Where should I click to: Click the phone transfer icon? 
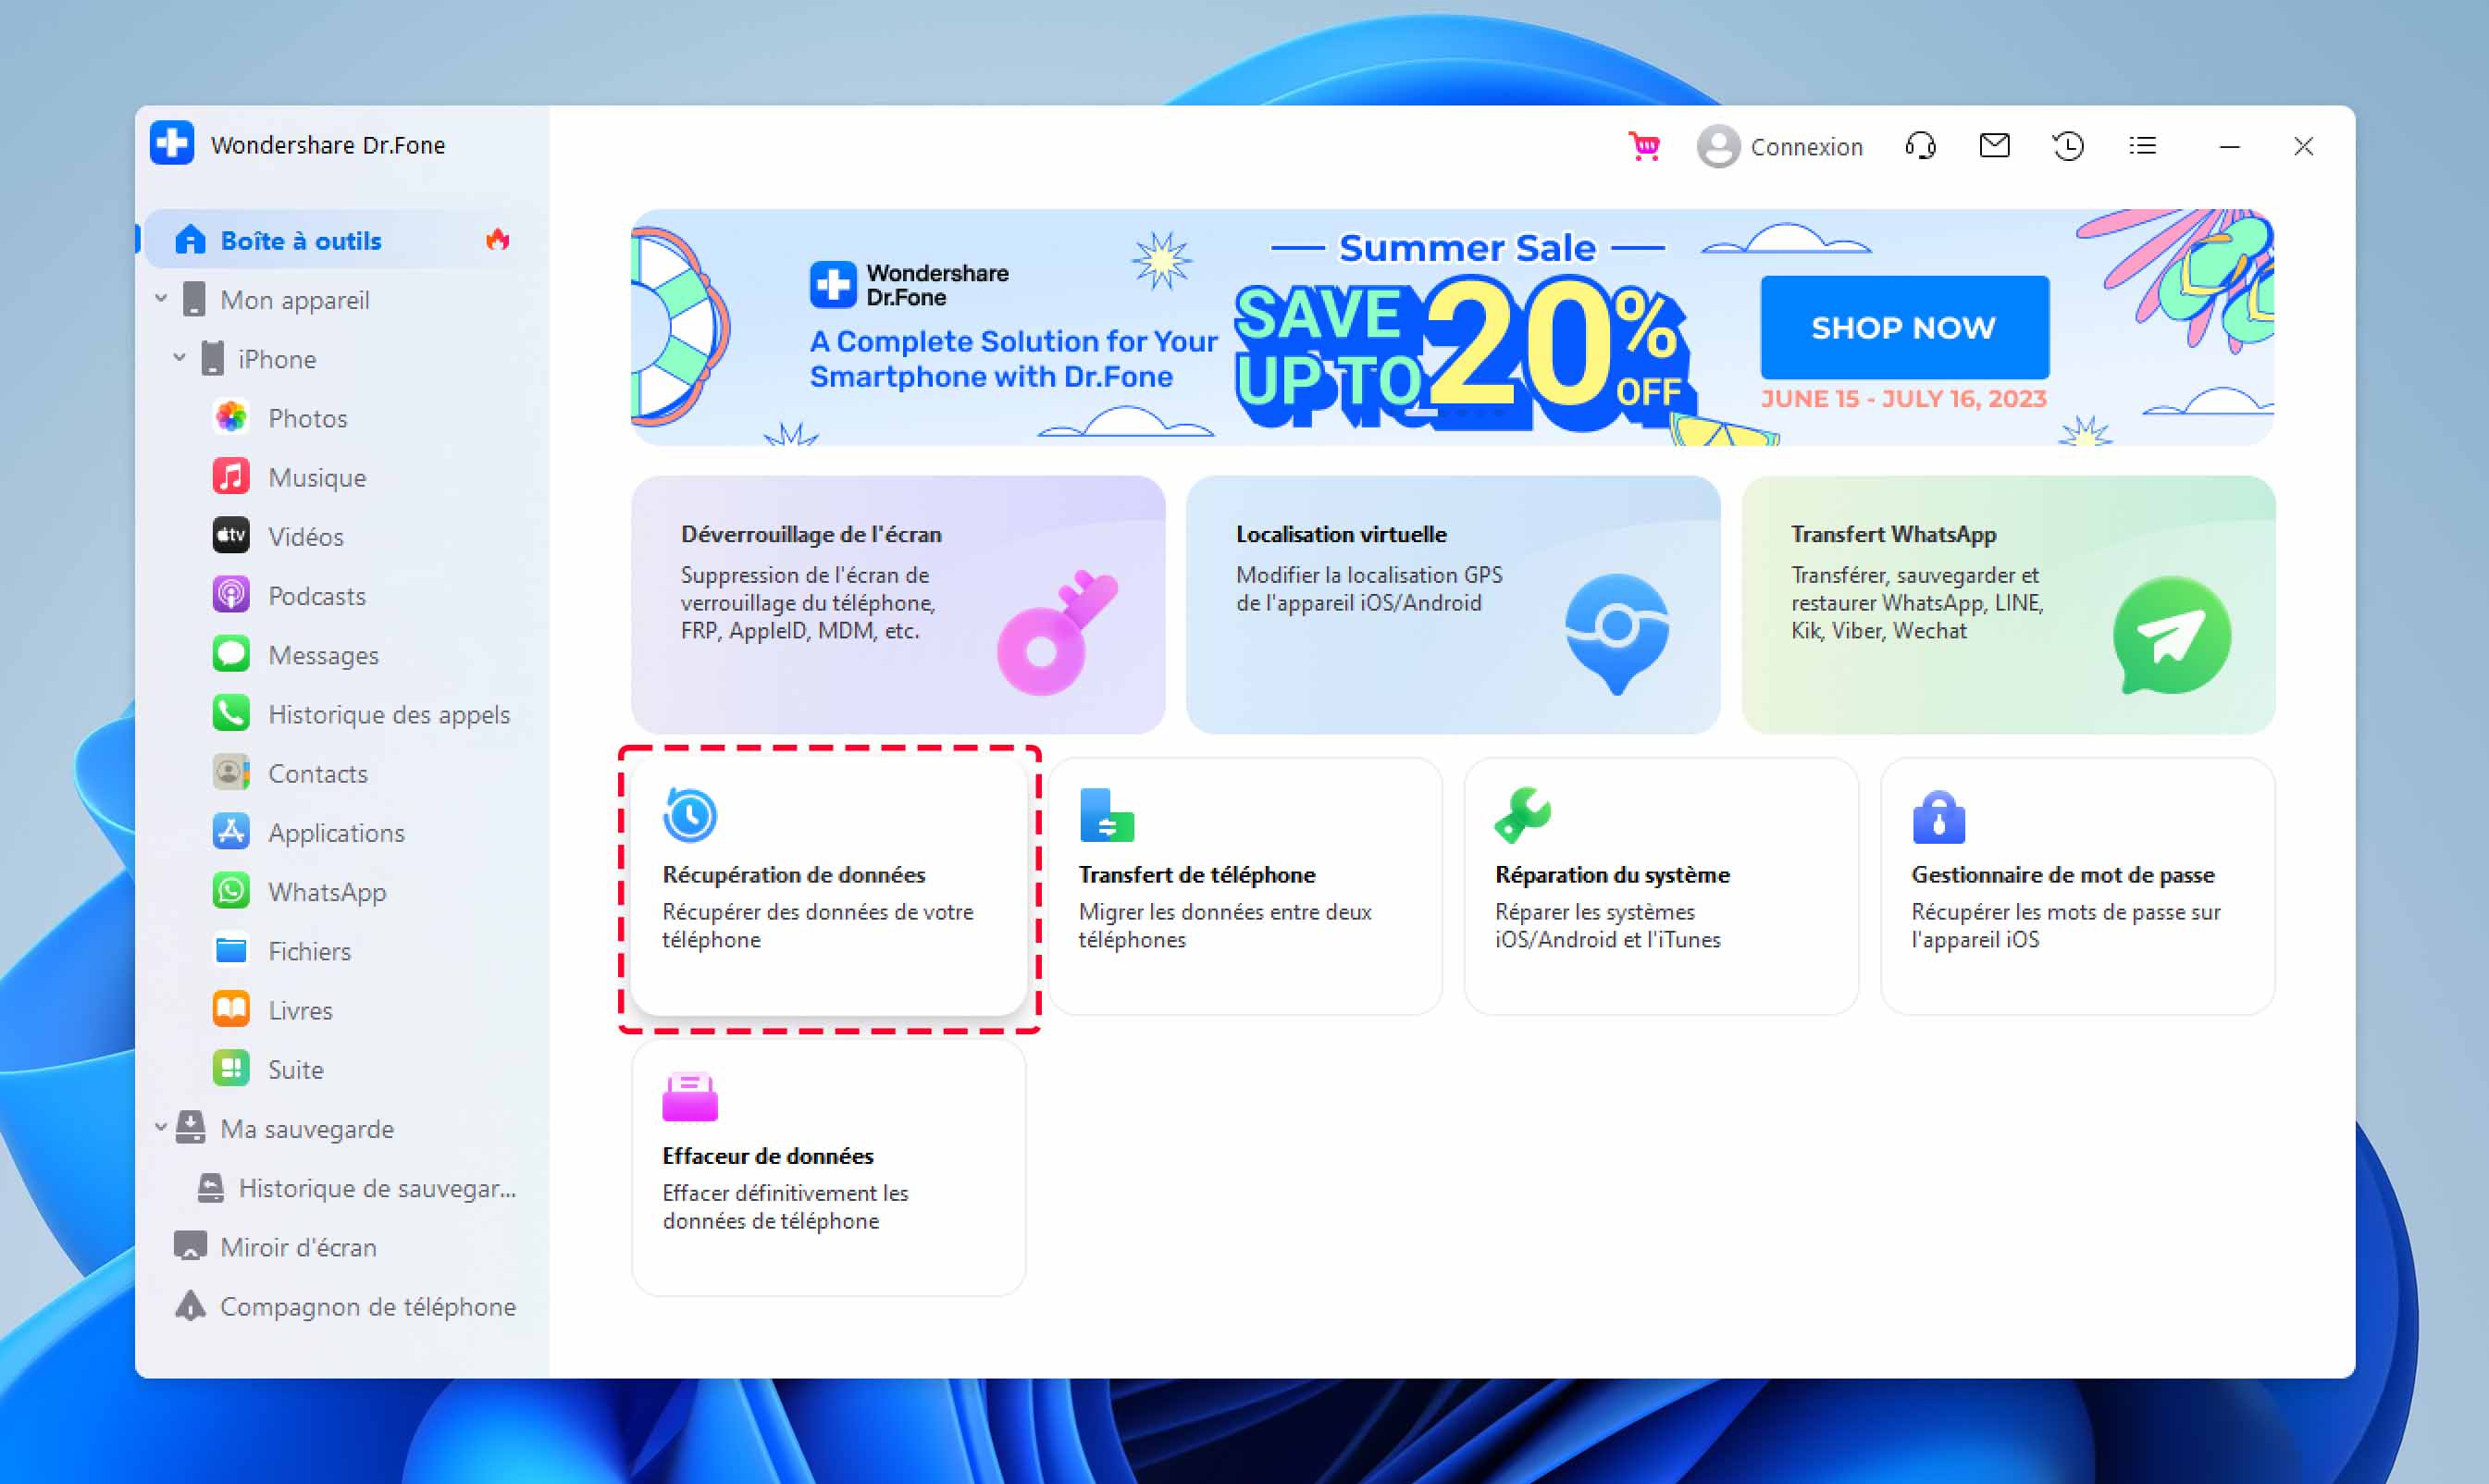point(1106,815)
